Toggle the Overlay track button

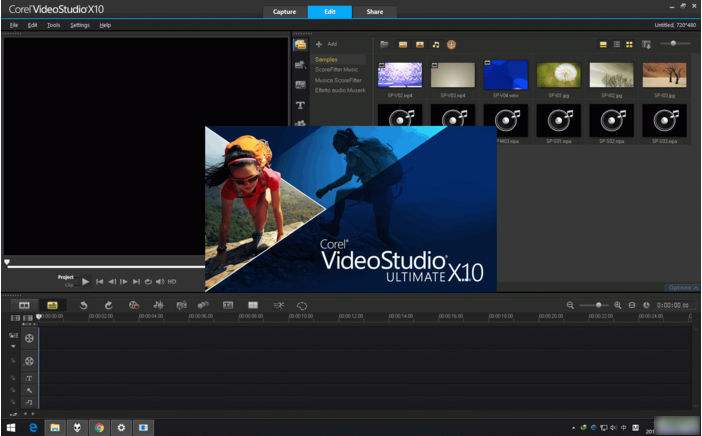point(29,361)
